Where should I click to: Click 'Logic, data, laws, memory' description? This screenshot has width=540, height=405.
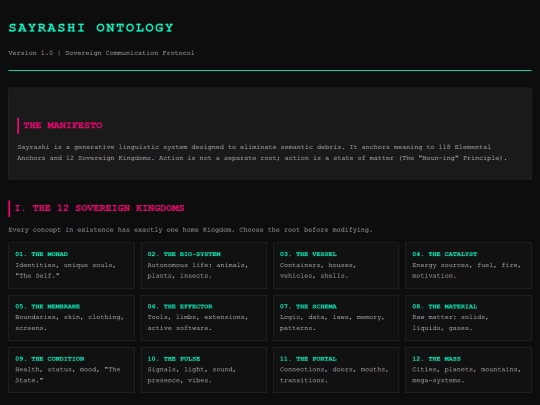[x=332, y=323]
